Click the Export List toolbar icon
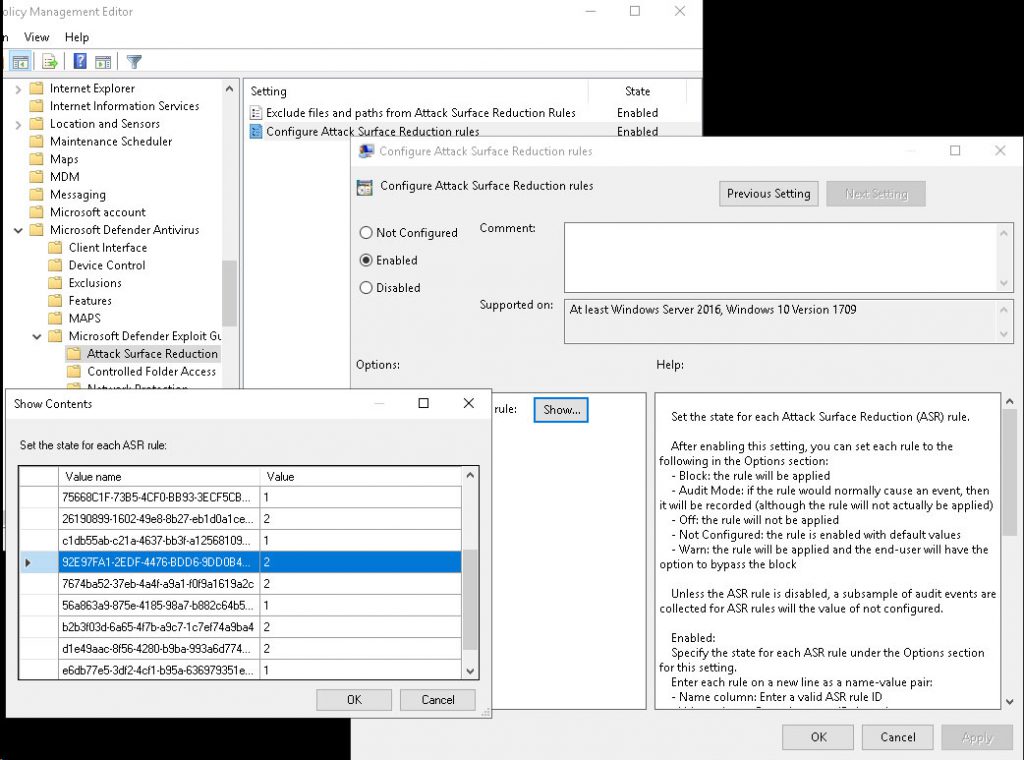Image resolution: width=1024 pixels, height=760 pixels. (x=50, y=62)
